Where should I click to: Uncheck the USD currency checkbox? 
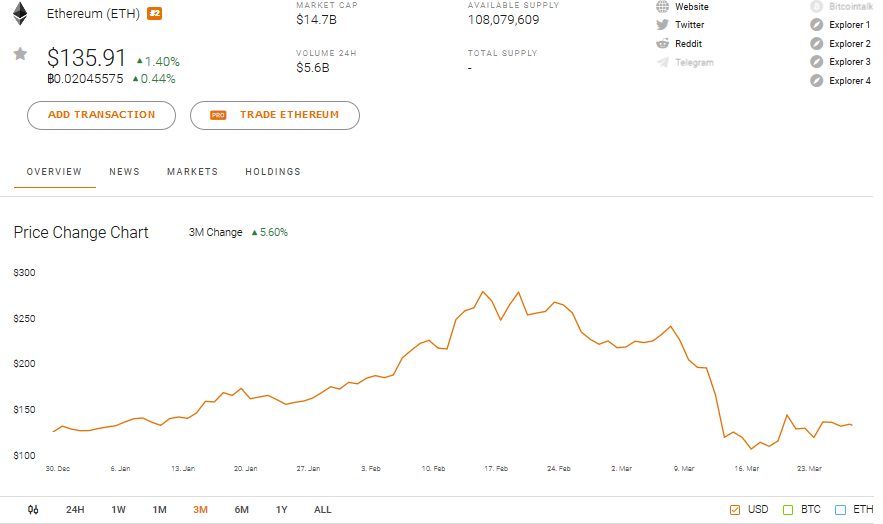(x=735, y=510)
